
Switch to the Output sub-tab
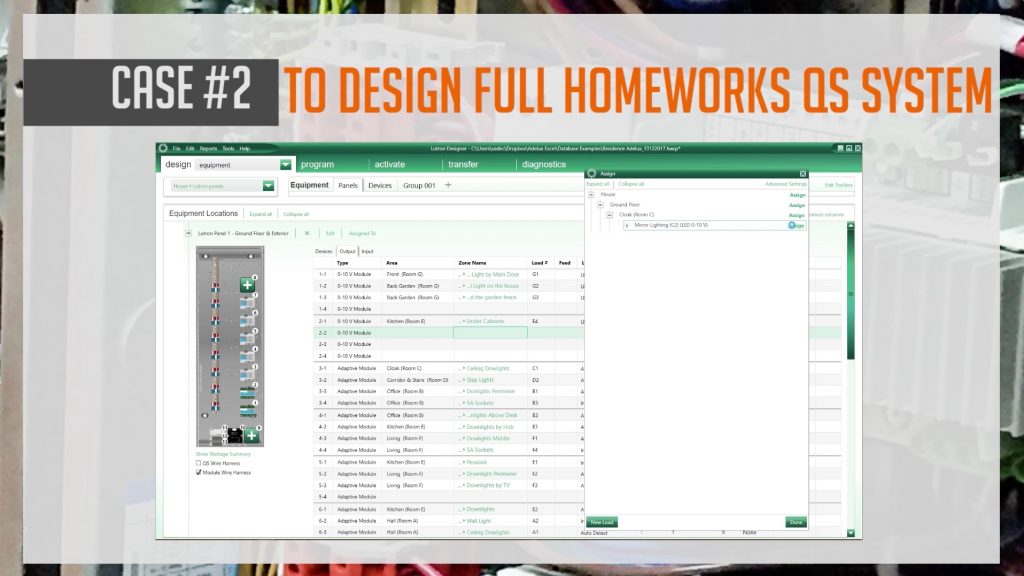(347, 251)
